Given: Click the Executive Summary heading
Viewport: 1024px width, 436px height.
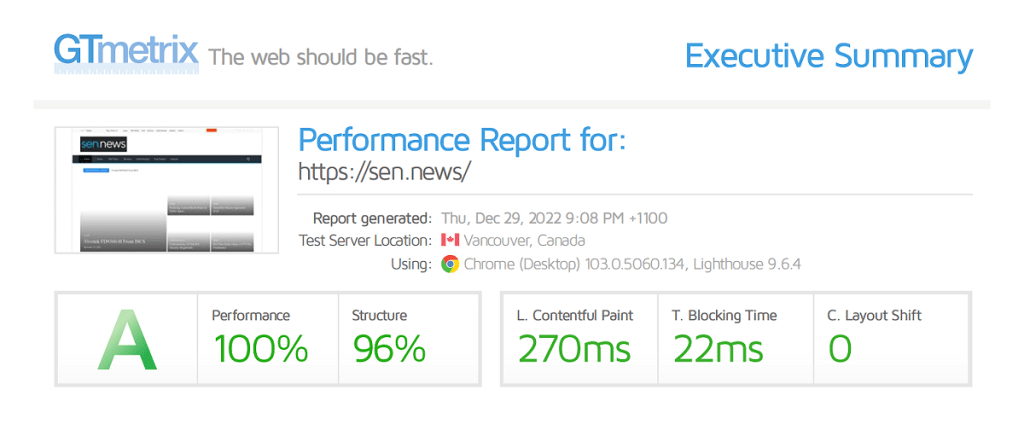Looking at the screenshot, I should (x=828, y=56).
